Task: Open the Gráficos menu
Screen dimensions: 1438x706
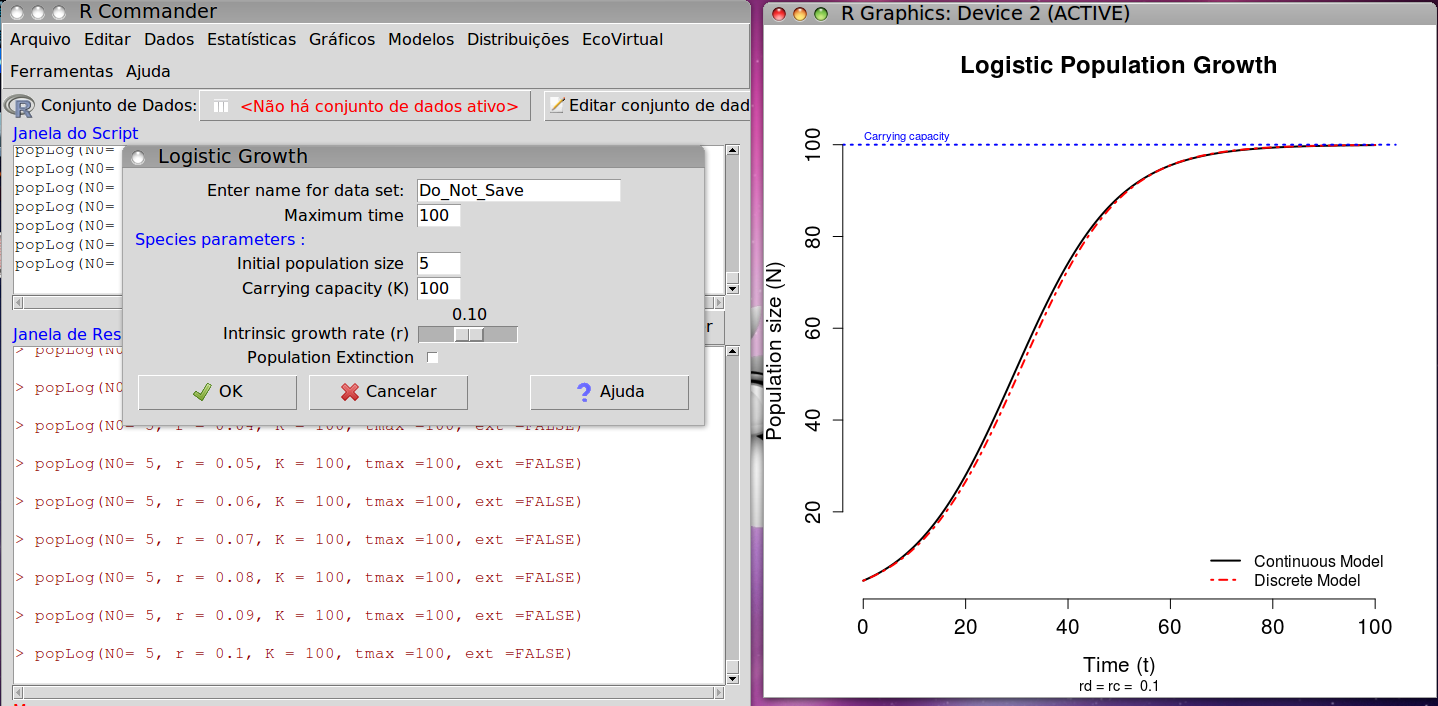Action: point(342,40)
